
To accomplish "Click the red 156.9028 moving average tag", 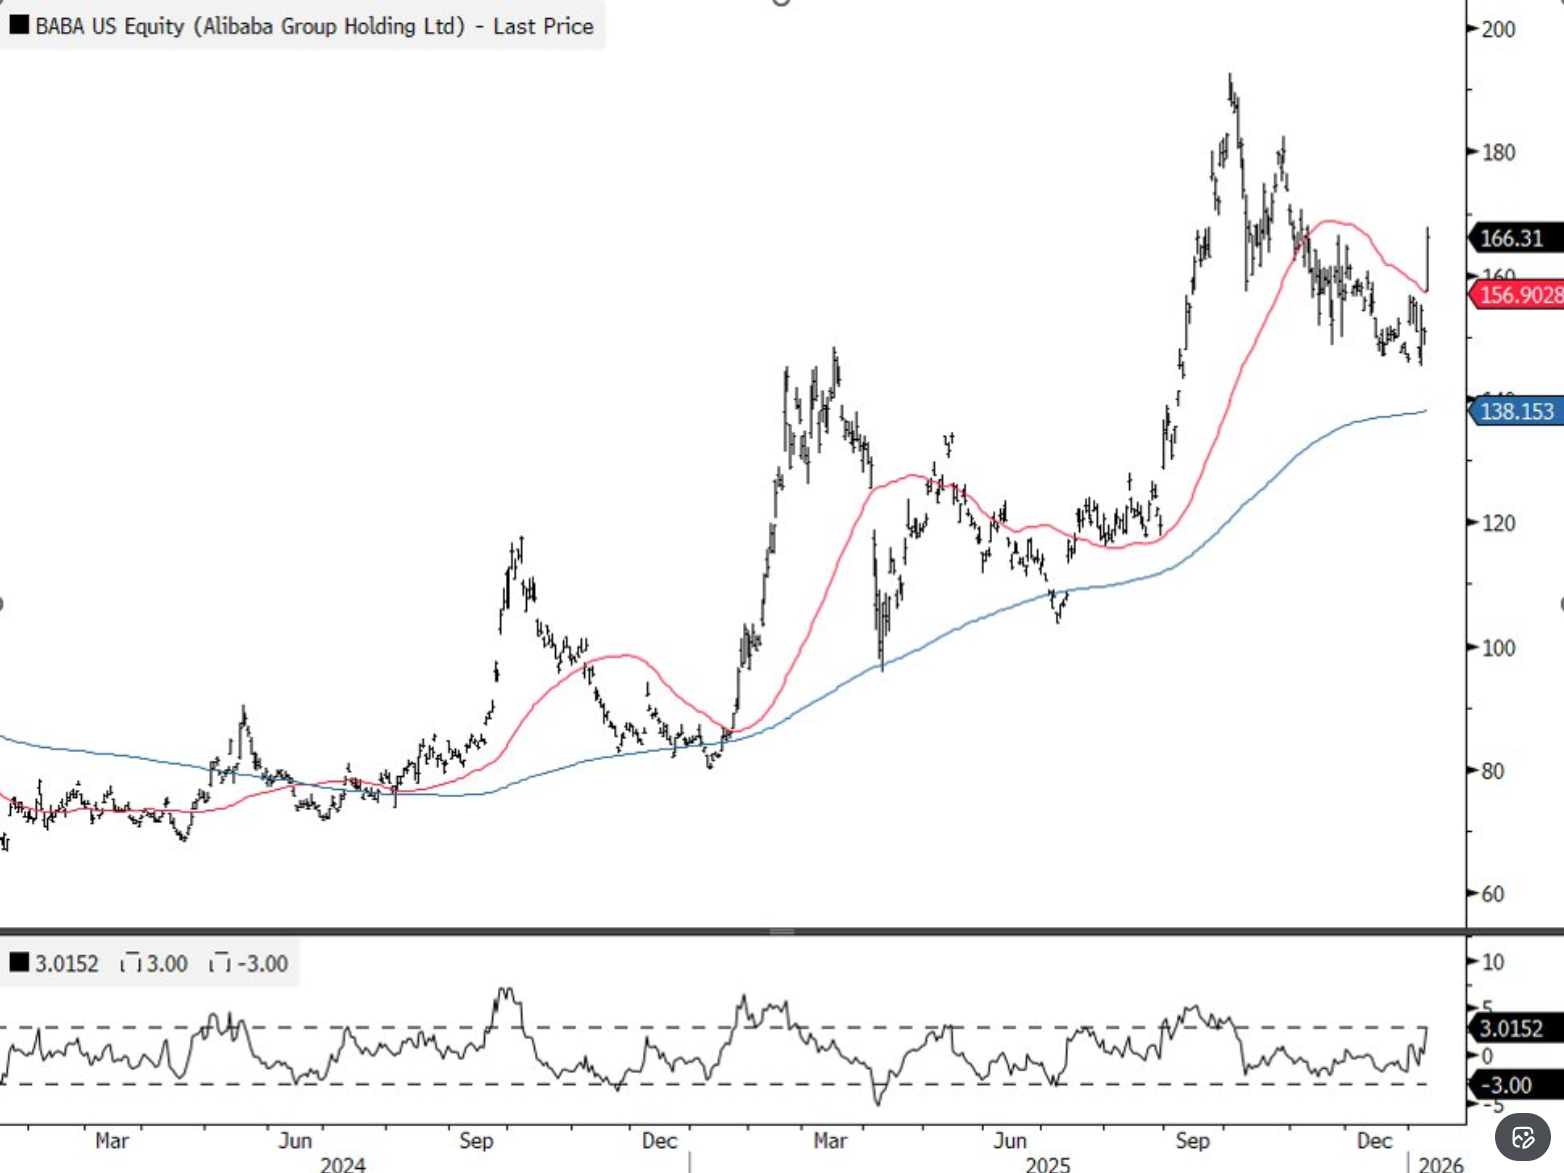I will point(1518,294).
